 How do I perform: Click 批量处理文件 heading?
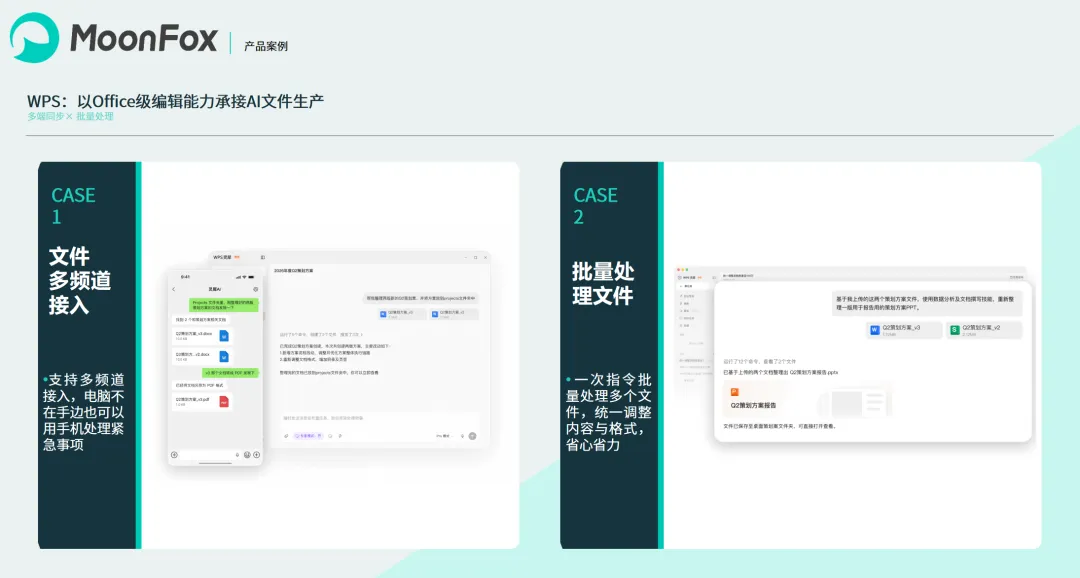tap(603, 283)
